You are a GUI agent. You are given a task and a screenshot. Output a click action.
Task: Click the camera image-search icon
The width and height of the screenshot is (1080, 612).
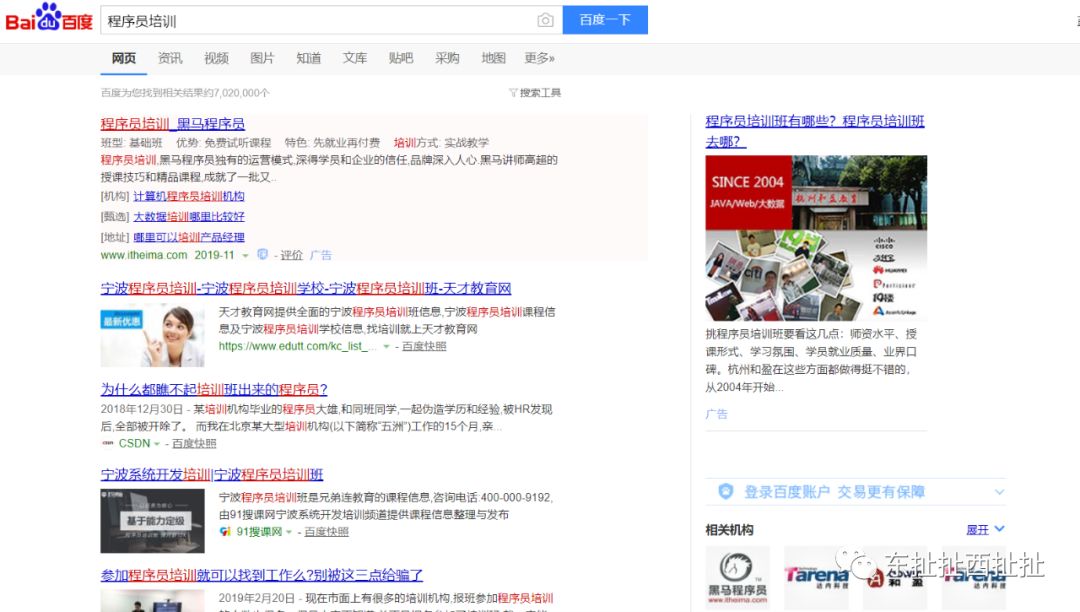(x=545, y=21)
